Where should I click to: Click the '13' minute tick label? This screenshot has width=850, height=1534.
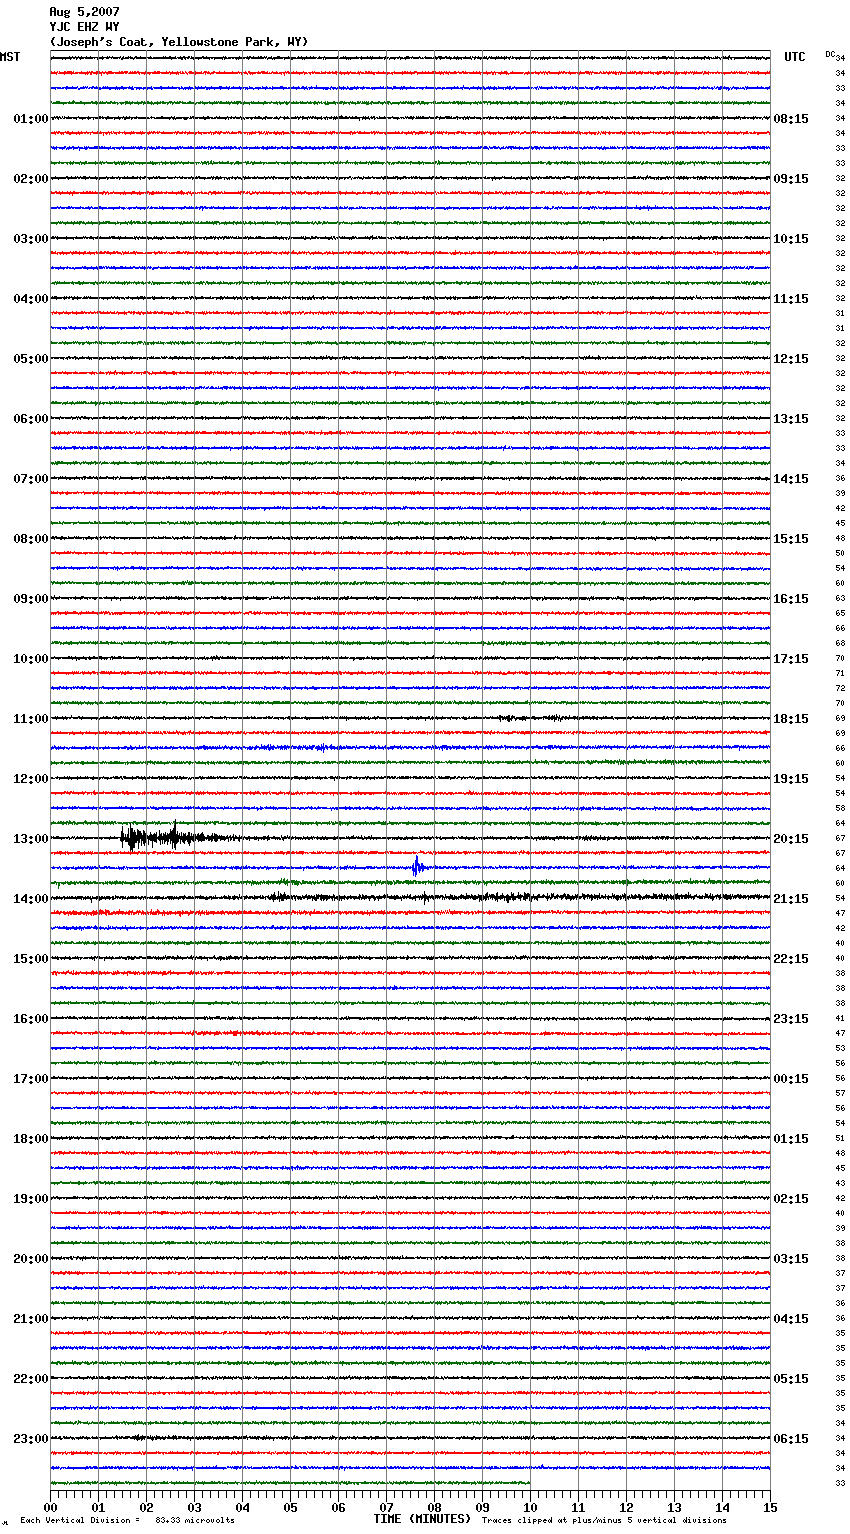point(674,1507)
